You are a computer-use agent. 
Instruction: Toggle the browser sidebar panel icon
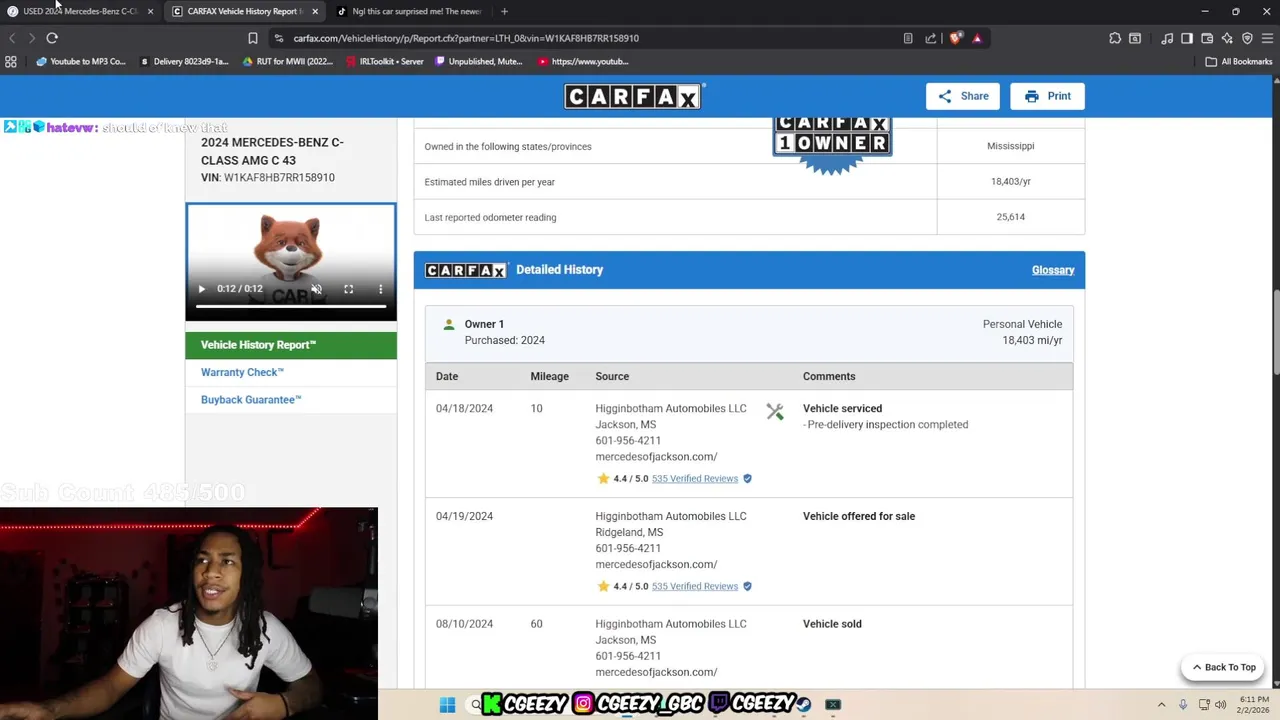click(1187, 38)
